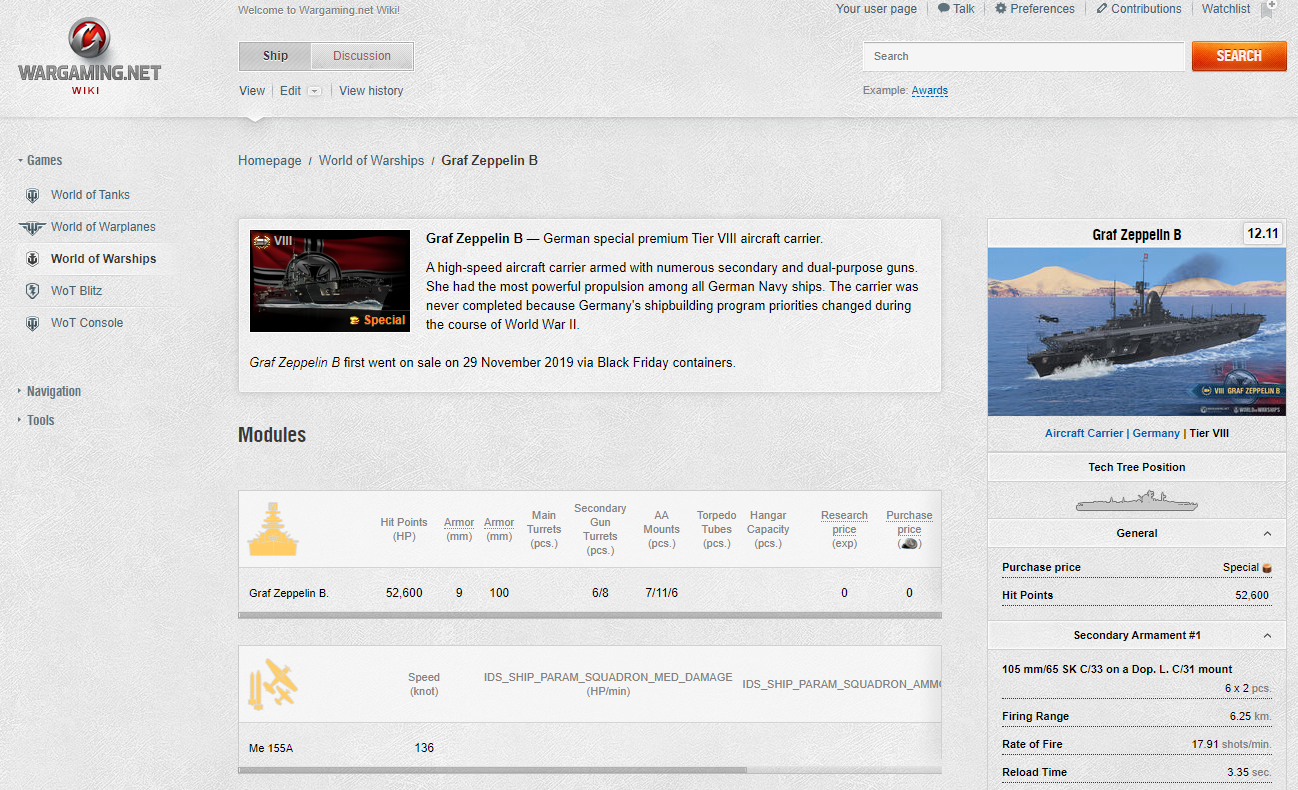
Task: Open the Graf Zeppelin B ship artwork
Action: point(1137,332)
